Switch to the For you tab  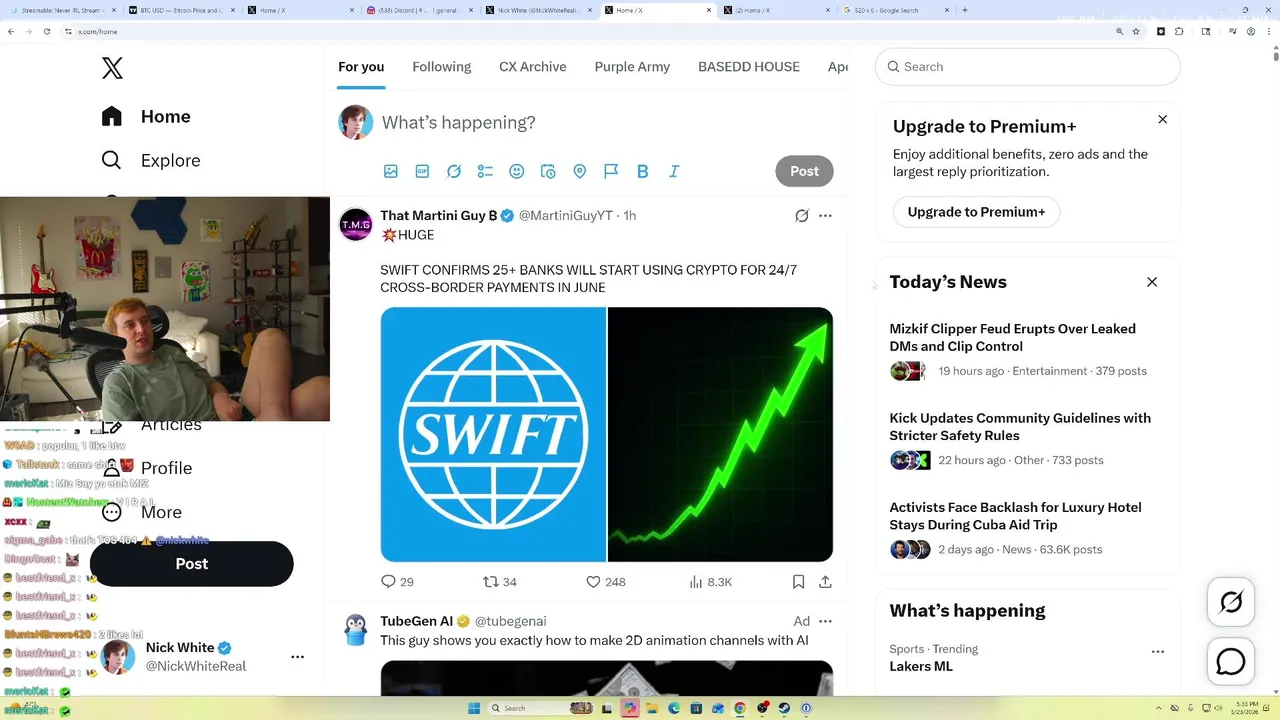coord(361,67)
